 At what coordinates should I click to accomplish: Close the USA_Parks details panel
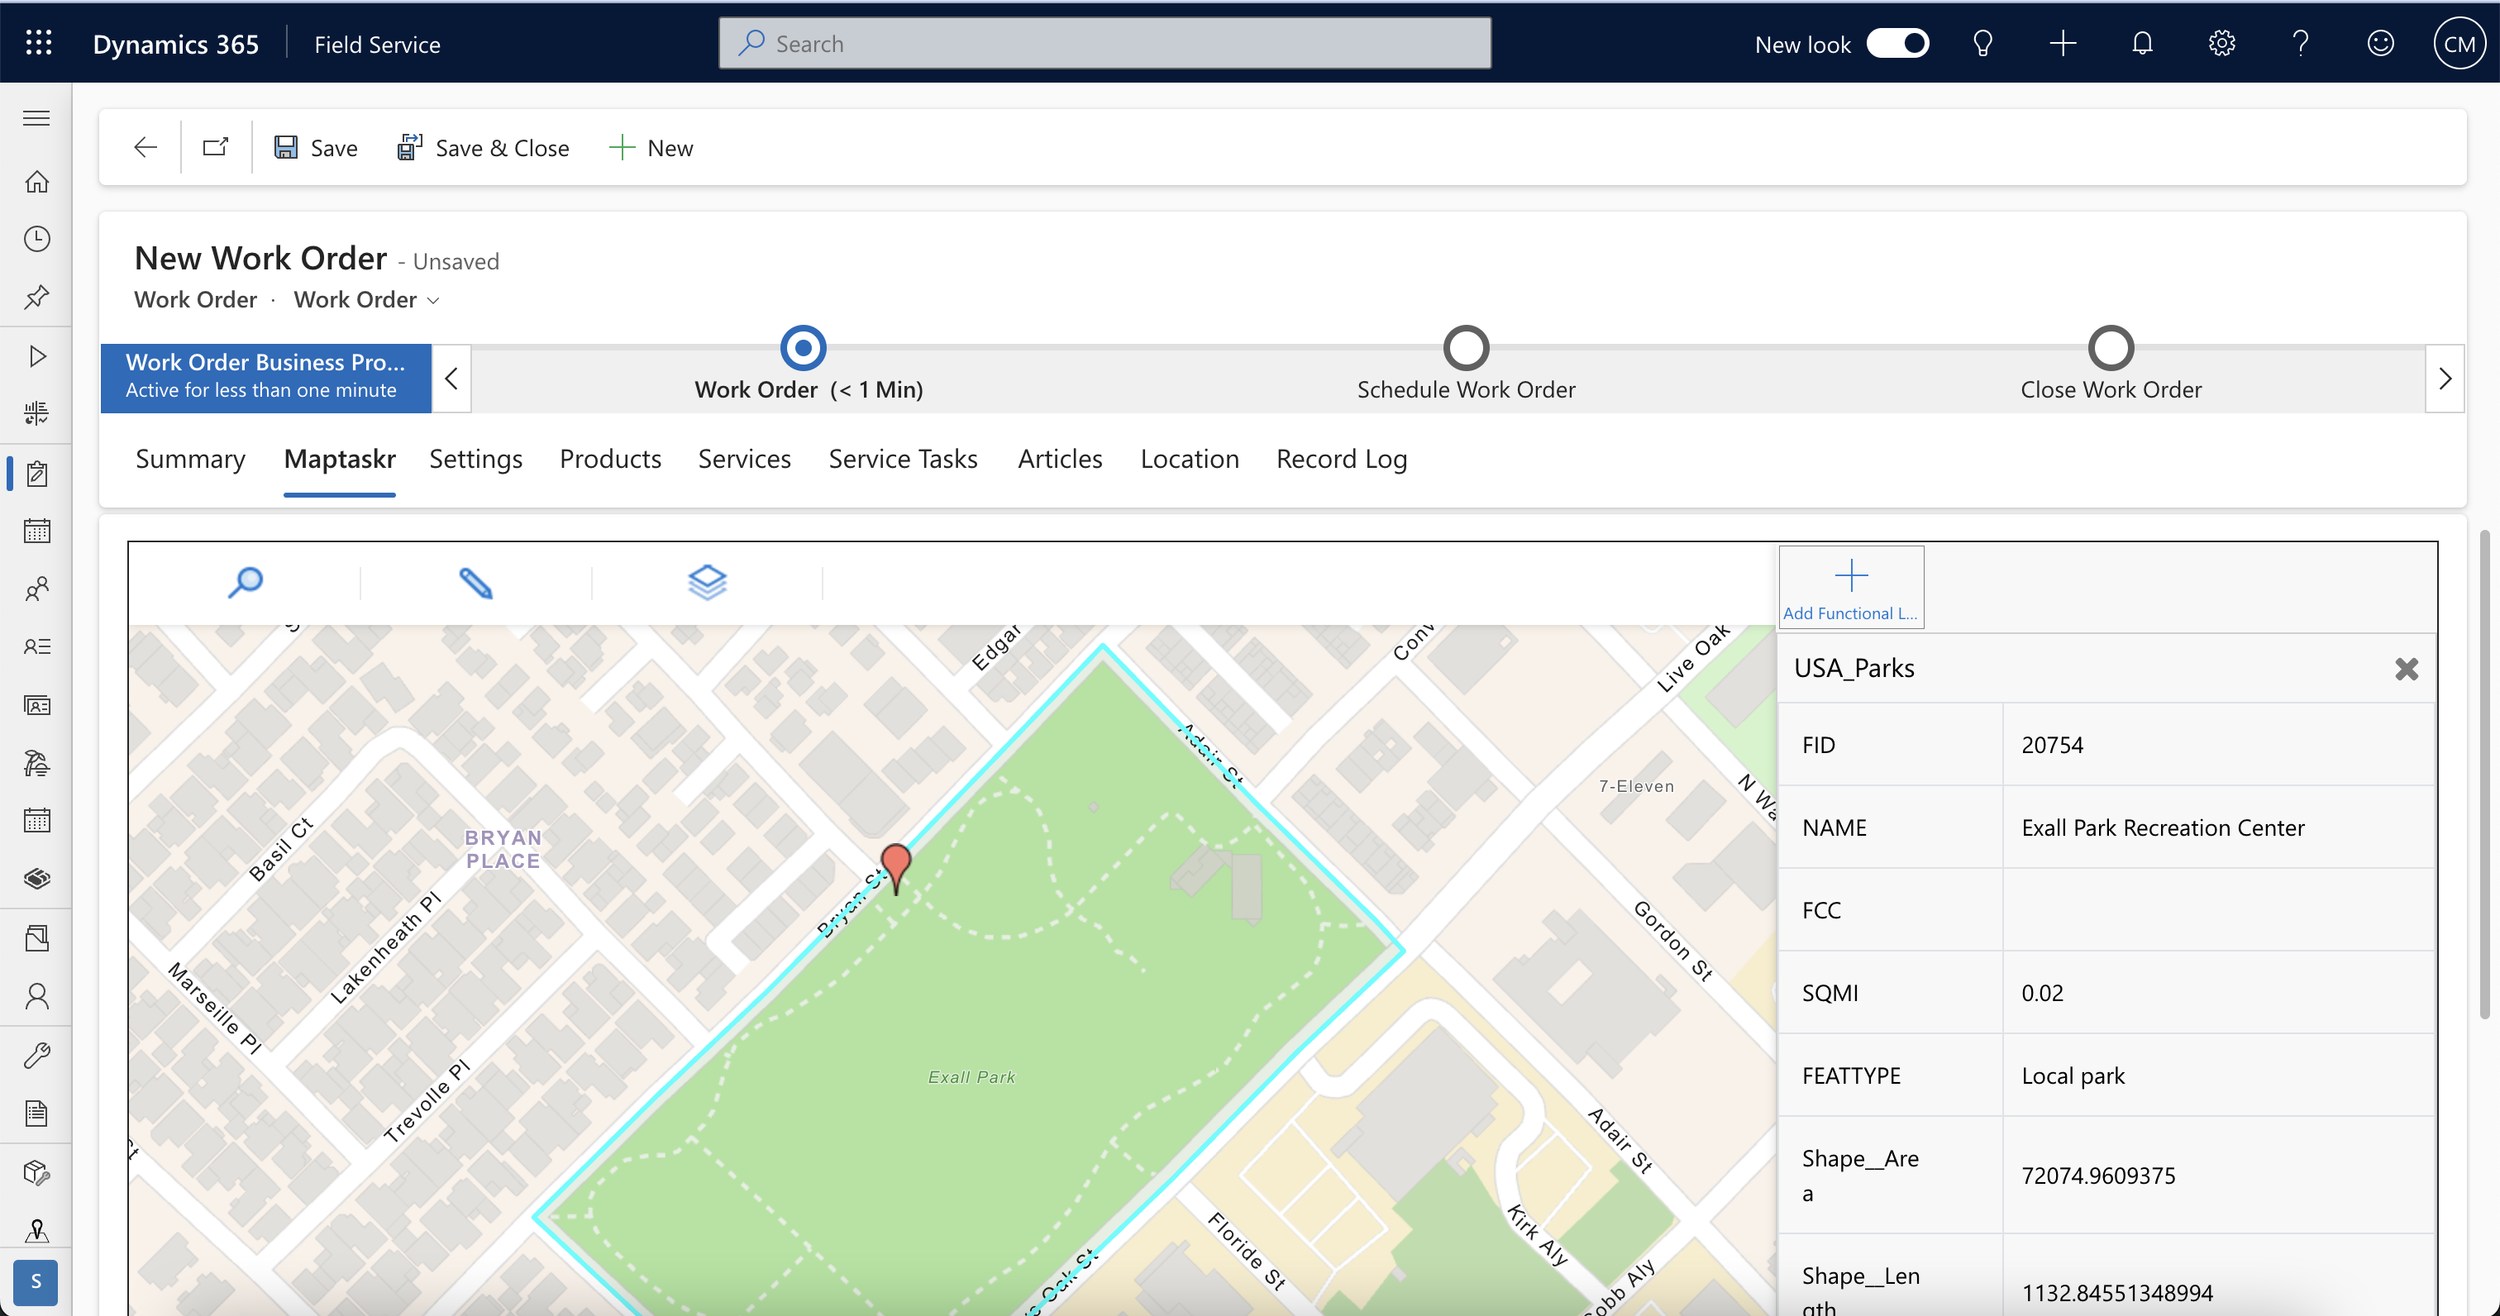click(2406, 669)
